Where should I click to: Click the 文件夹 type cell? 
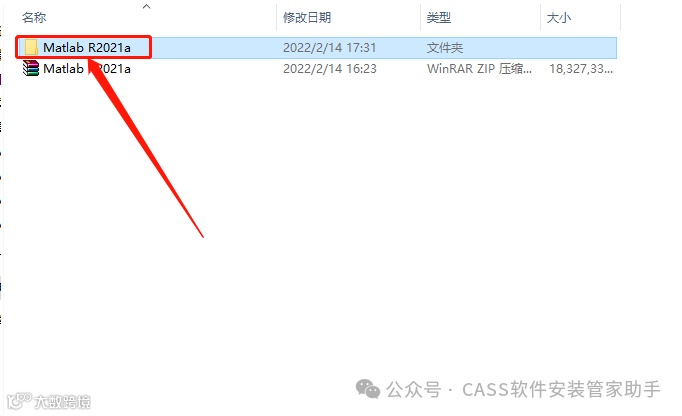(x=445, y=47)
